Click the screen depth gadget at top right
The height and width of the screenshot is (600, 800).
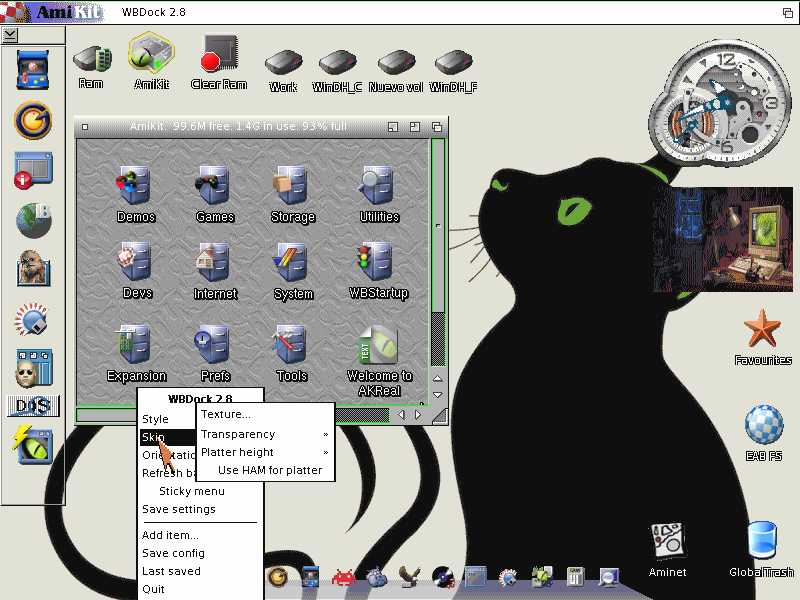click(x=788, y=12)
